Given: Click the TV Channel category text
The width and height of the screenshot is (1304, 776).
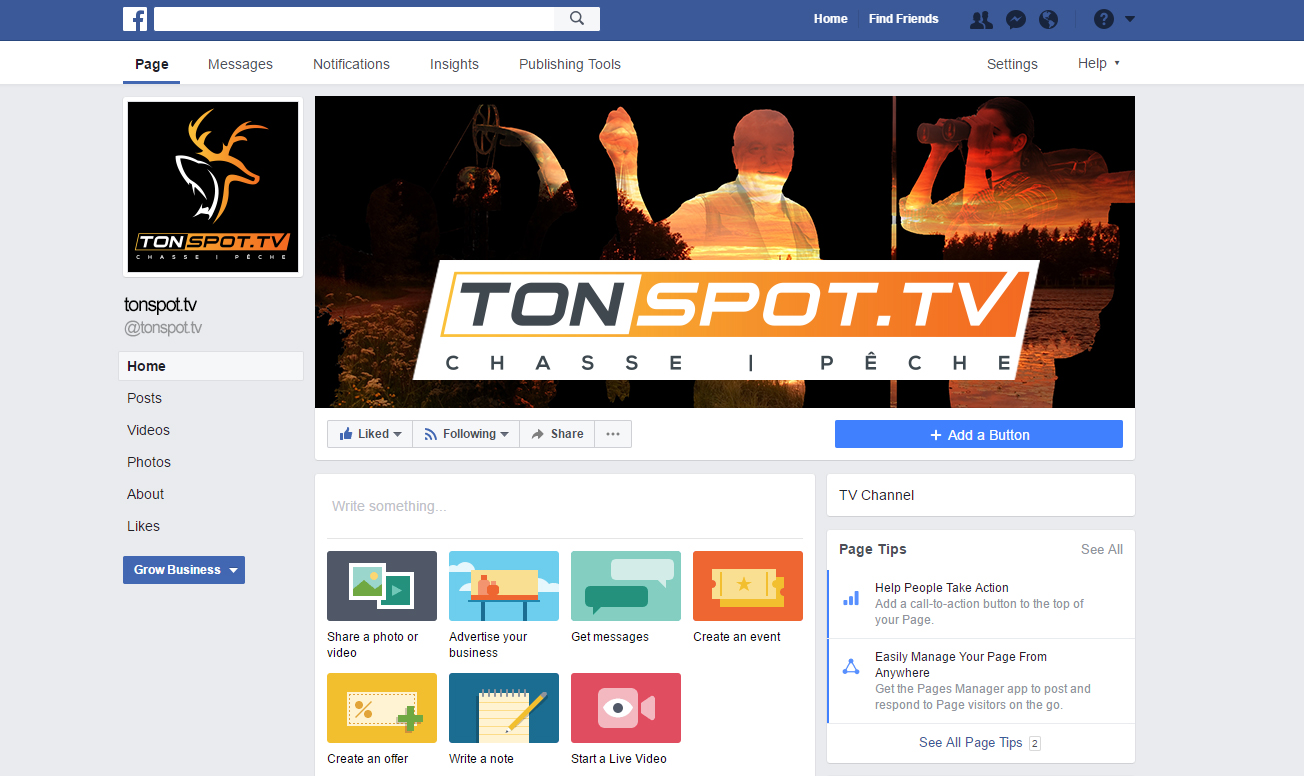Looking at the screenshot, I should pyautogui.click(x=876, y=495).
